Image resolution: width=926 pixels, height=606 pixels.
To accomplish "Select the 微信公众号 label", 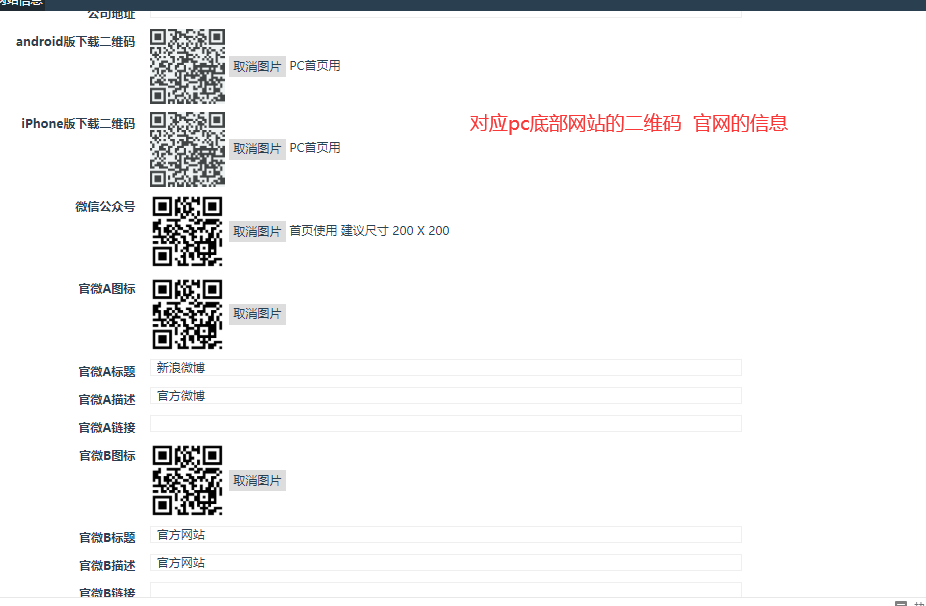I will 105,207.
